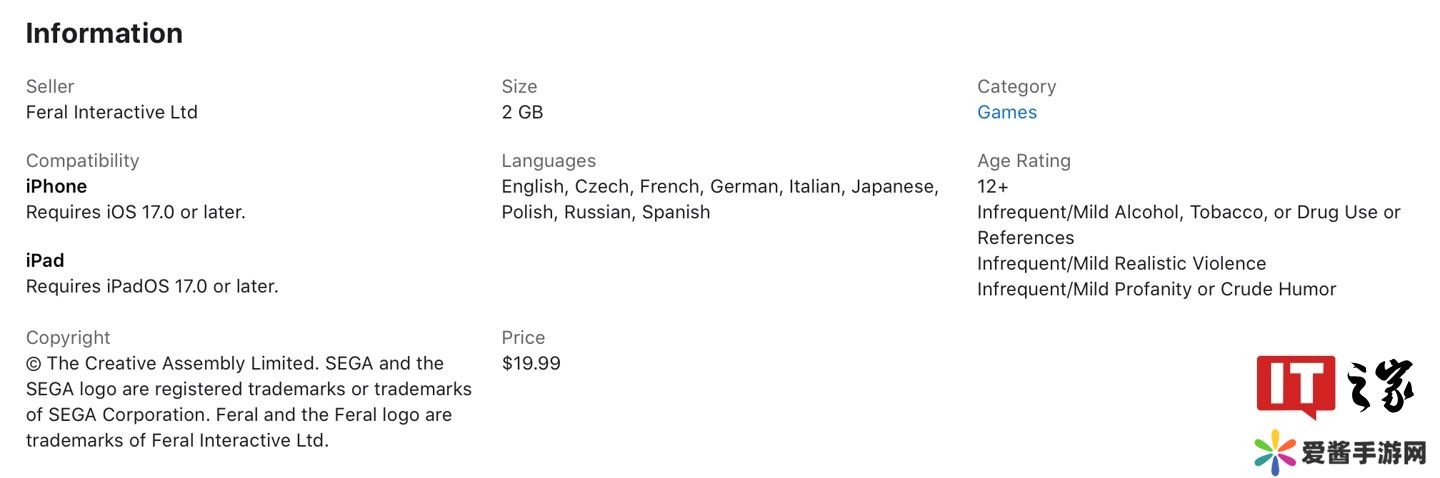Click the Requires iOS 17.0 text

135,212
